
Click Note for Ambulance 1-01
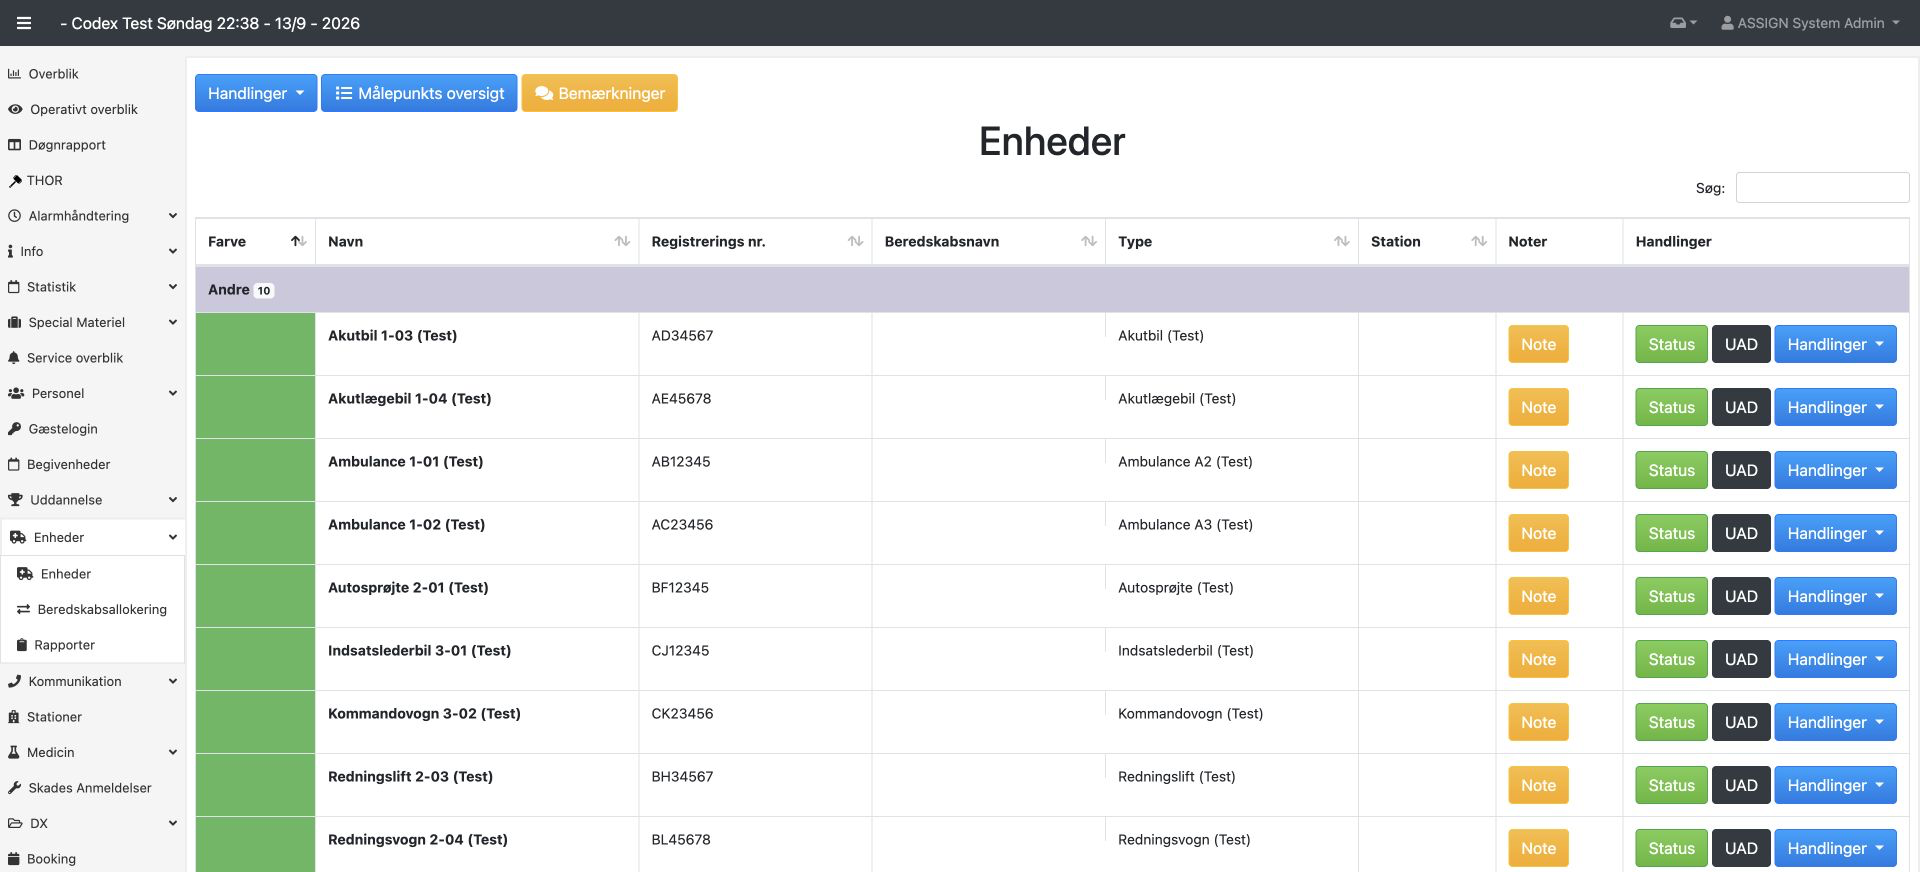tap(1538, 470)
